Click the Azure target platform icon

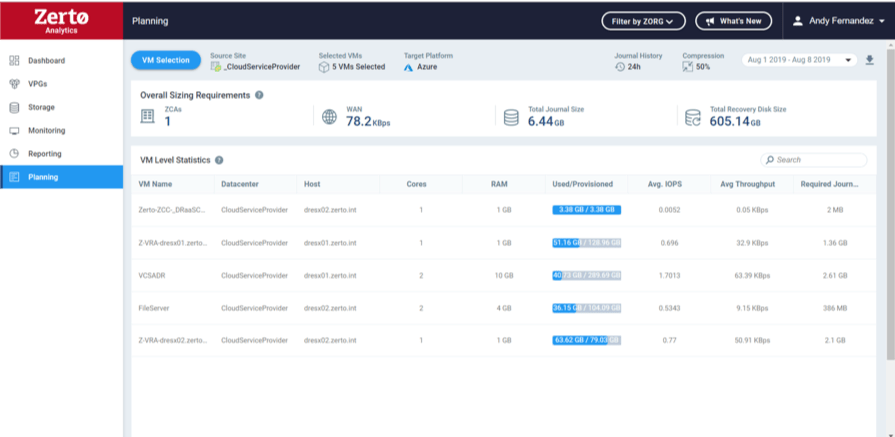409,67
